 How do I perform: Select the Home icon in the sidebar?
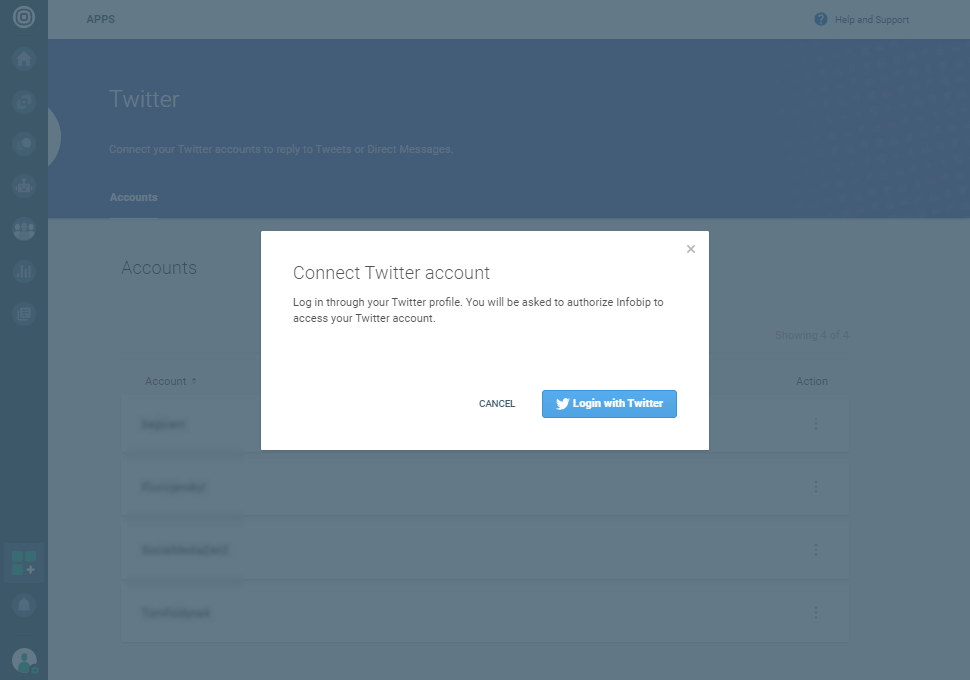pyautogui.click(x=24, y=58)
